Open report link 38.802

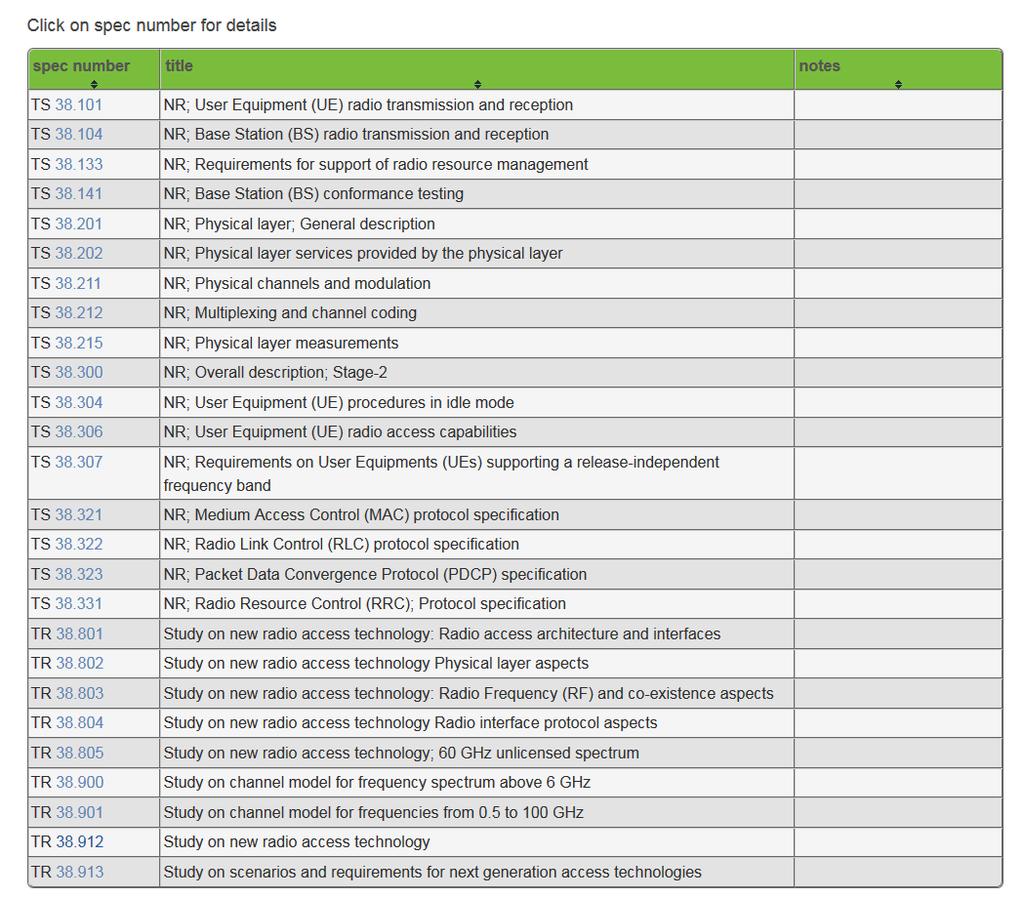[80, 663]
